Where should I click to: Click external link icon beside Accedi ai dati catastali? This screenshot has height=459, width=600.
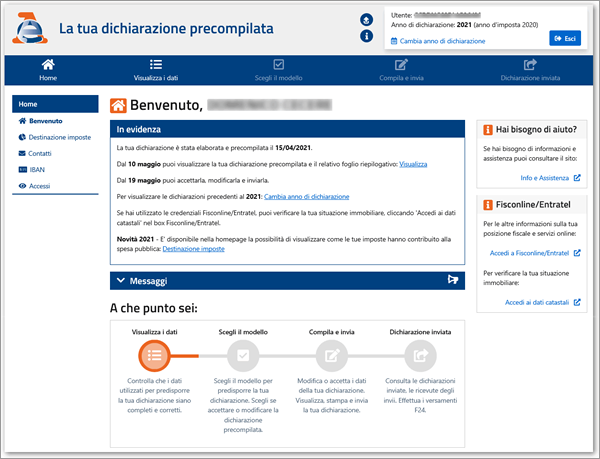pyautogui.click(x=577, y=302)
